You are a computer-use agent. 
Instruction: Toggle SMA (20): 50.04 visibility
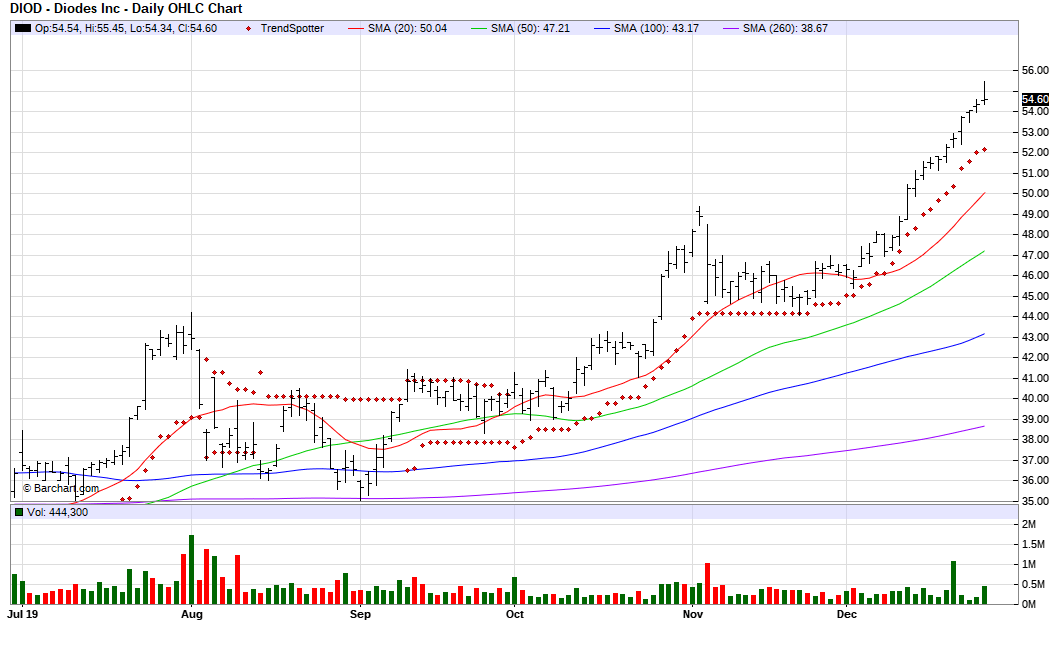[410, 30]
